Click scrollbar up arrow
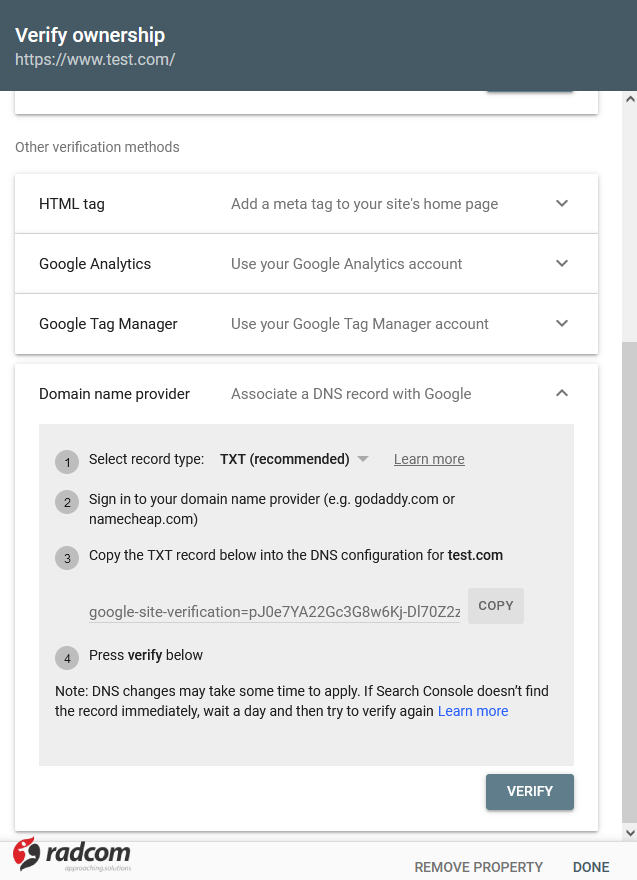The height and width of the screenshot is (880, 637). [629, 100]
